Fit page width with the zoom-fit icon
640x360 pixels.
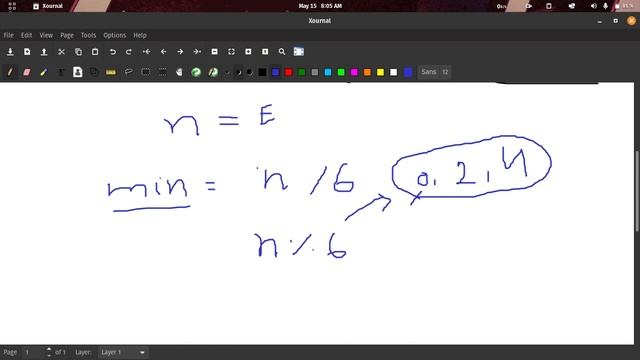tap(231, 52)
